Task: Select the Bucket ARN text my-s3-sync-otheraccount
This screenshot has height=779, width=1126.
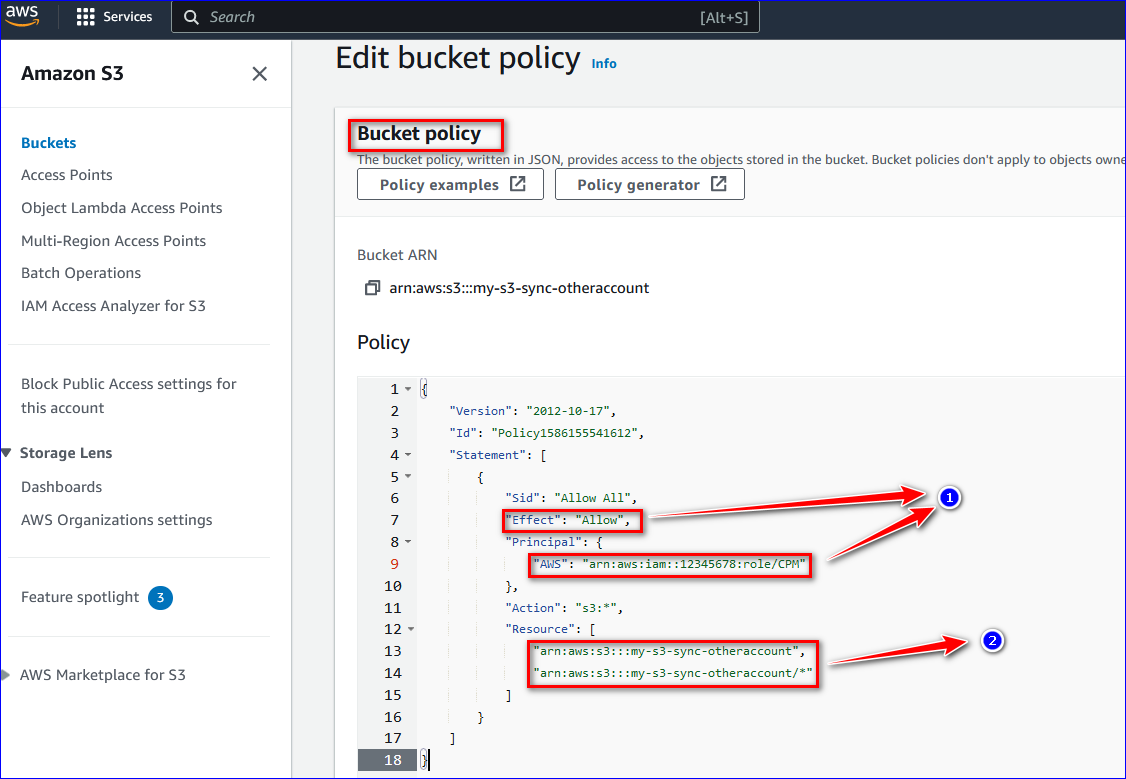Action: pyautogui.click(x=519, y=288)
